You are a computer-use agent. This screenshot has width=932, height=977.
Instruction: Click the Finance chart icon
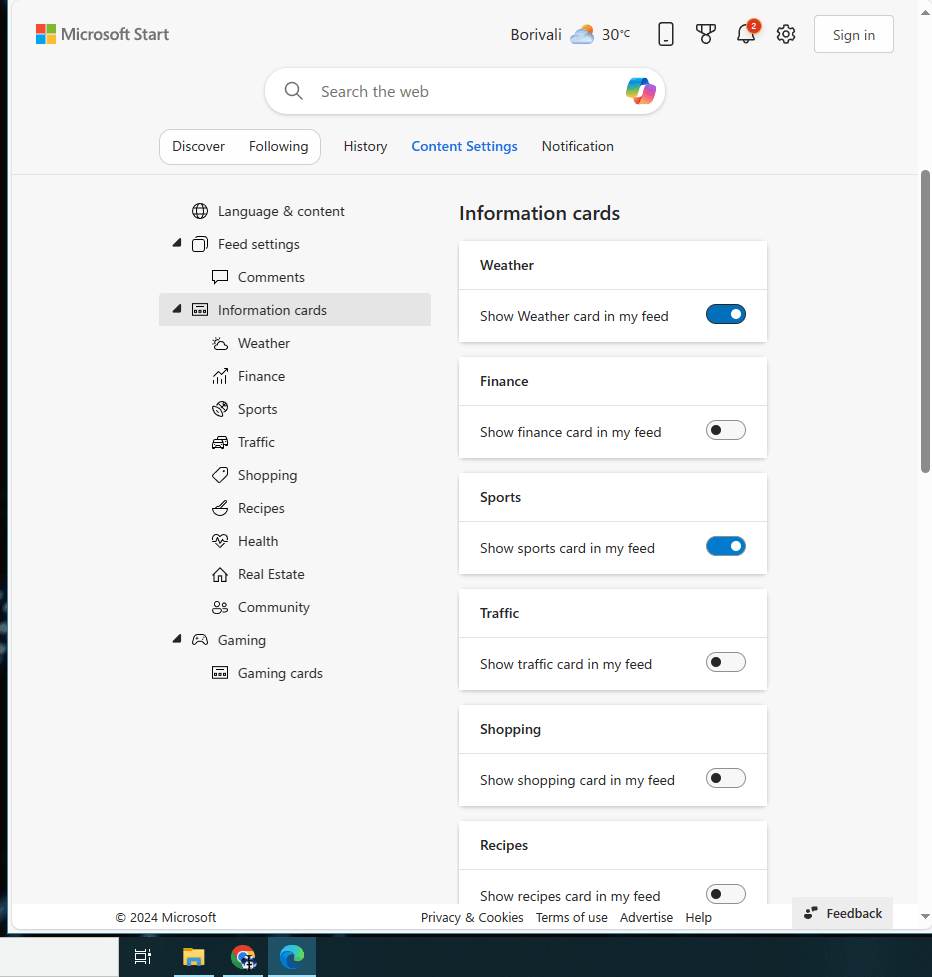tap(220, 376)
